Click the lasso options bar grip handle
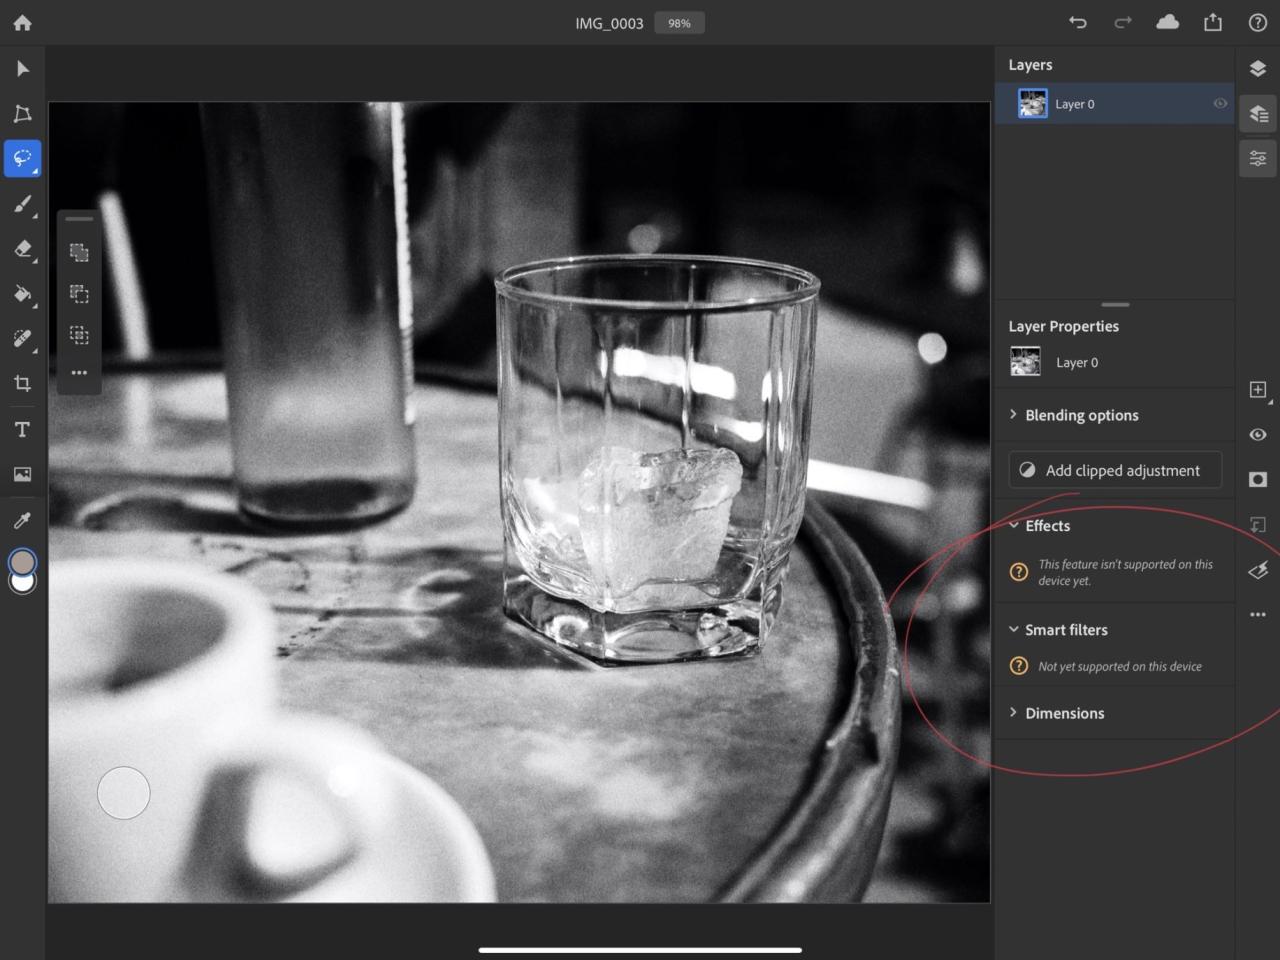 tap(79, 219)
